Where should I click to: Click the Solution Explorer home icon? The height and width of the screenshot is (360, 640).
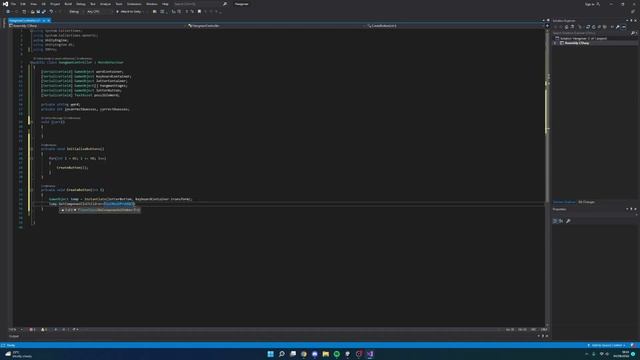coord(567,27)
